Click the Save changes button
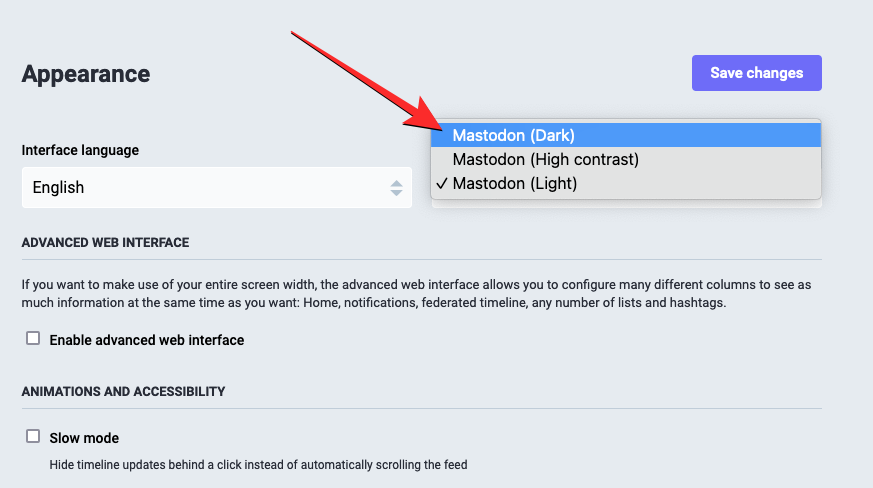 pos(756,73)
